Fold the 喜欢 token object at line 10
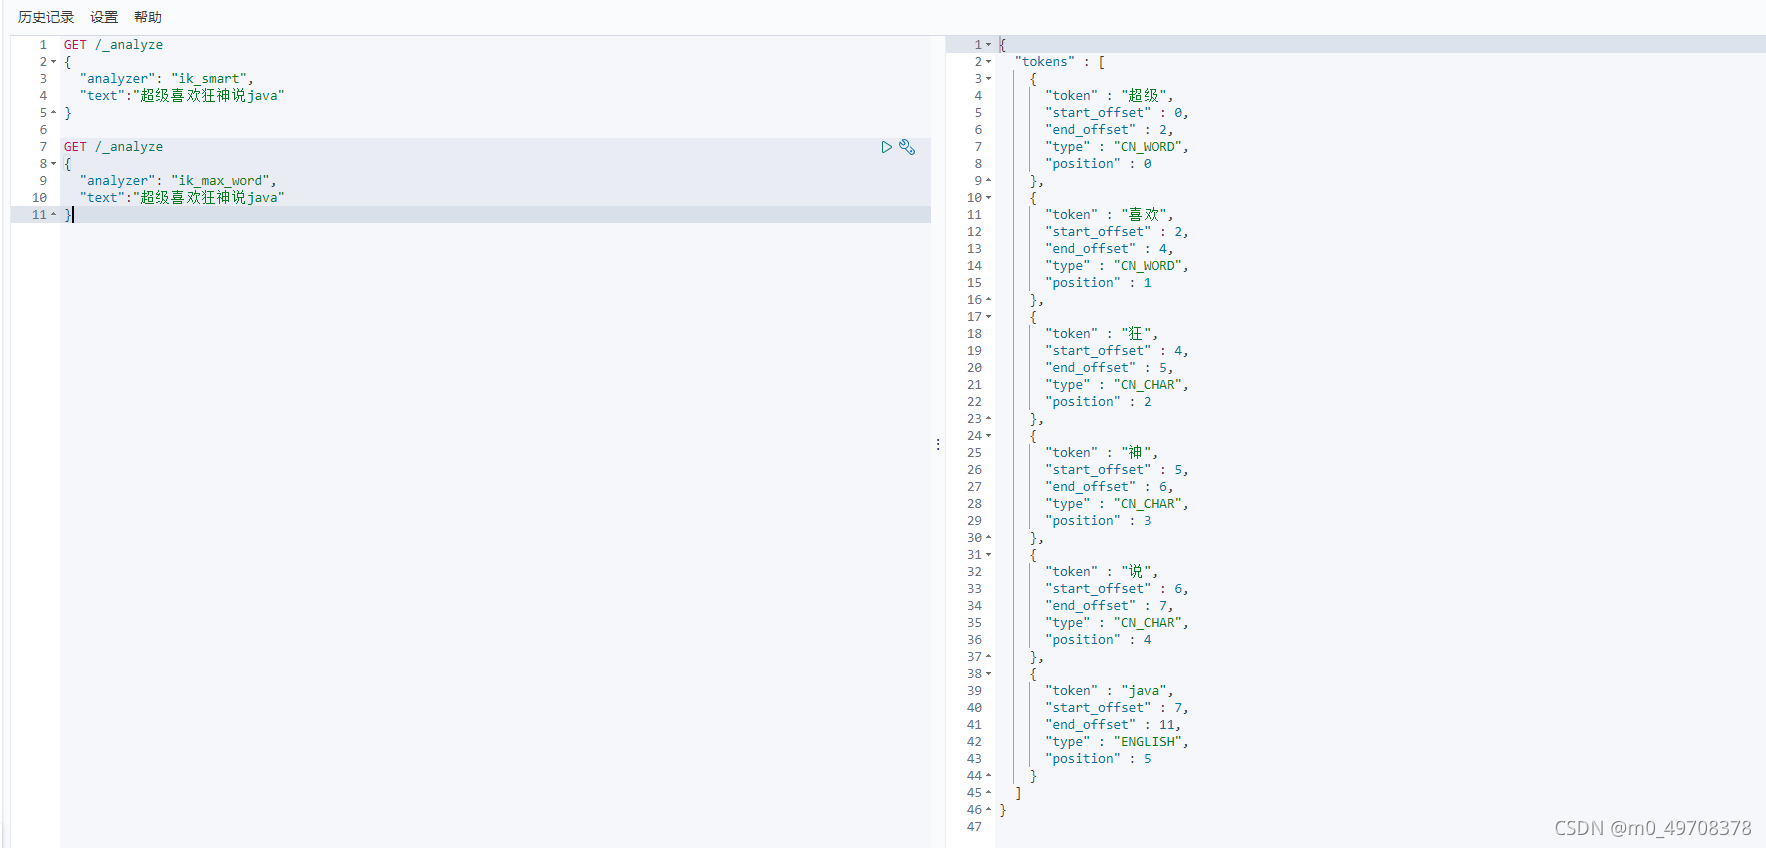The height and width of the screenshot is (848, 1766). coord(989,198)
